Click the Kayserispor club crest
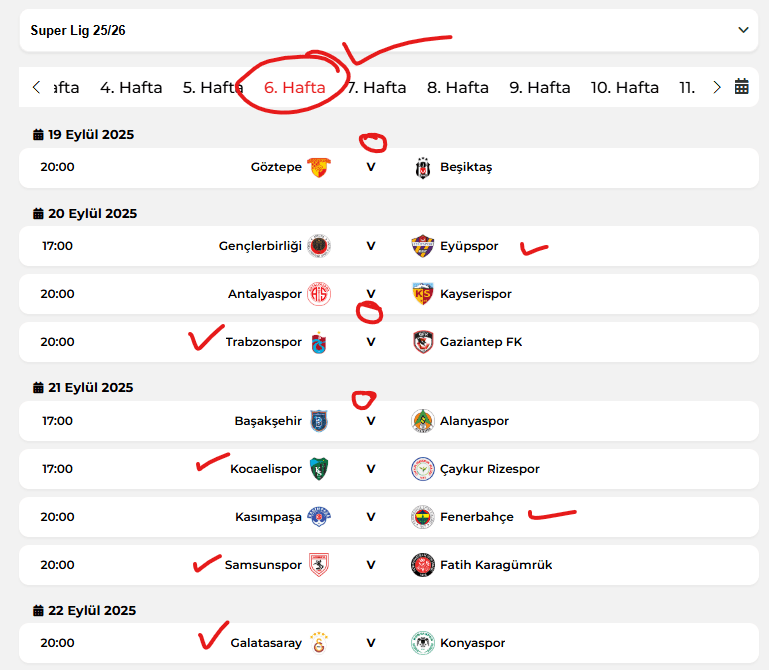769x670 pixels. pyautogui.click(x=422, y=294)
